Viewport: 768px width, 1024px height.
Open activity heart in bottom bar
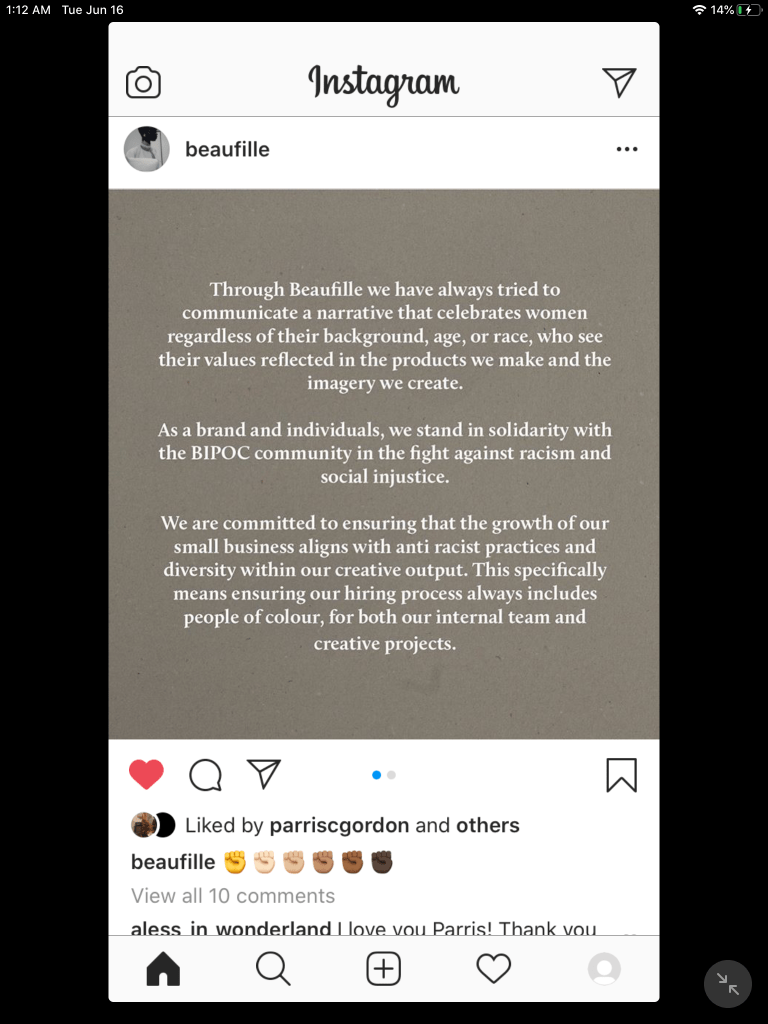pos(493,968)
